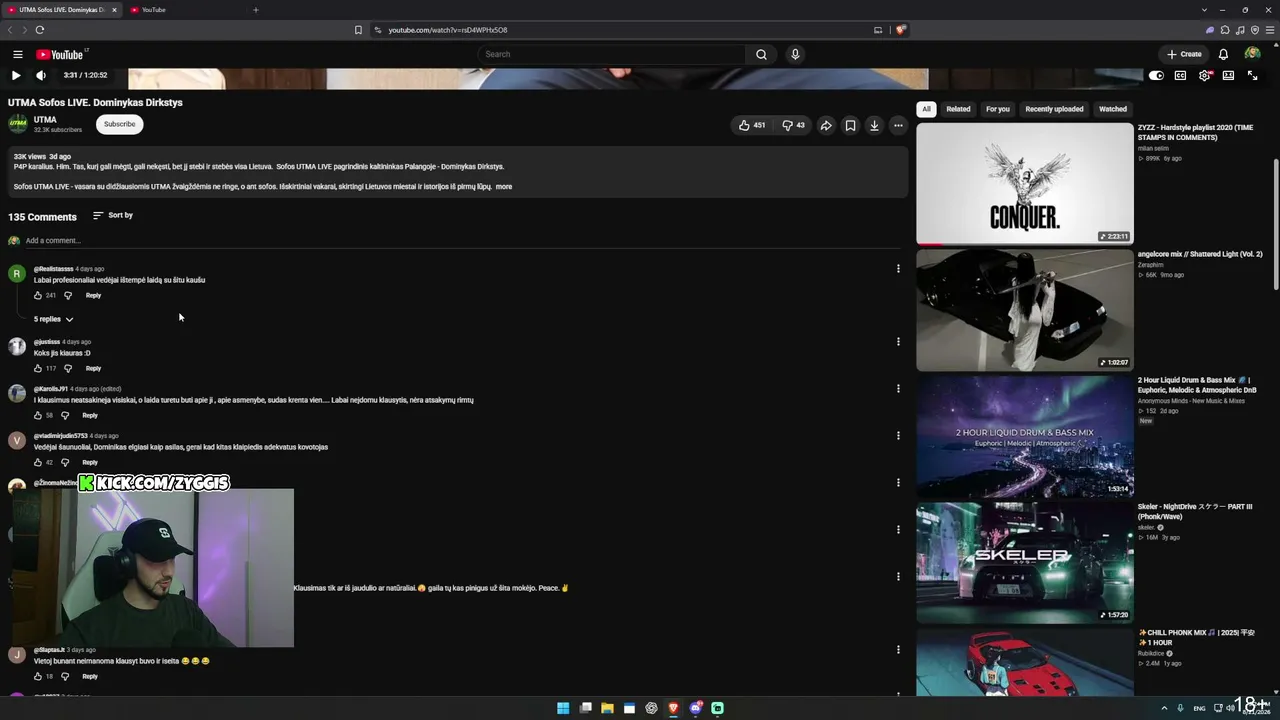This screenshot has width=1280, height=720.
Task: Open the options menu for justisss comment
Action: pos(898,341)
